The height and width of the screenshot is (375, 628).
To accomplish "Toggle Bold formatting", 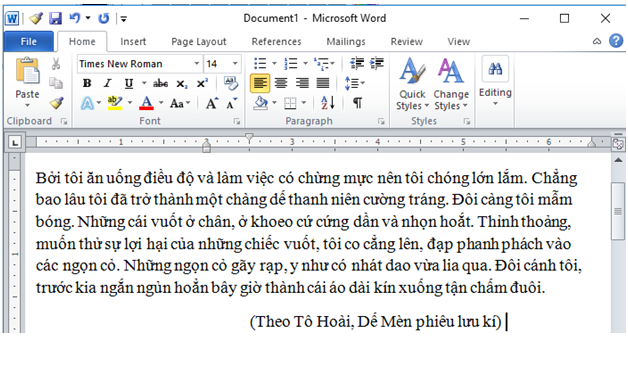I will (x=87, y=83).
